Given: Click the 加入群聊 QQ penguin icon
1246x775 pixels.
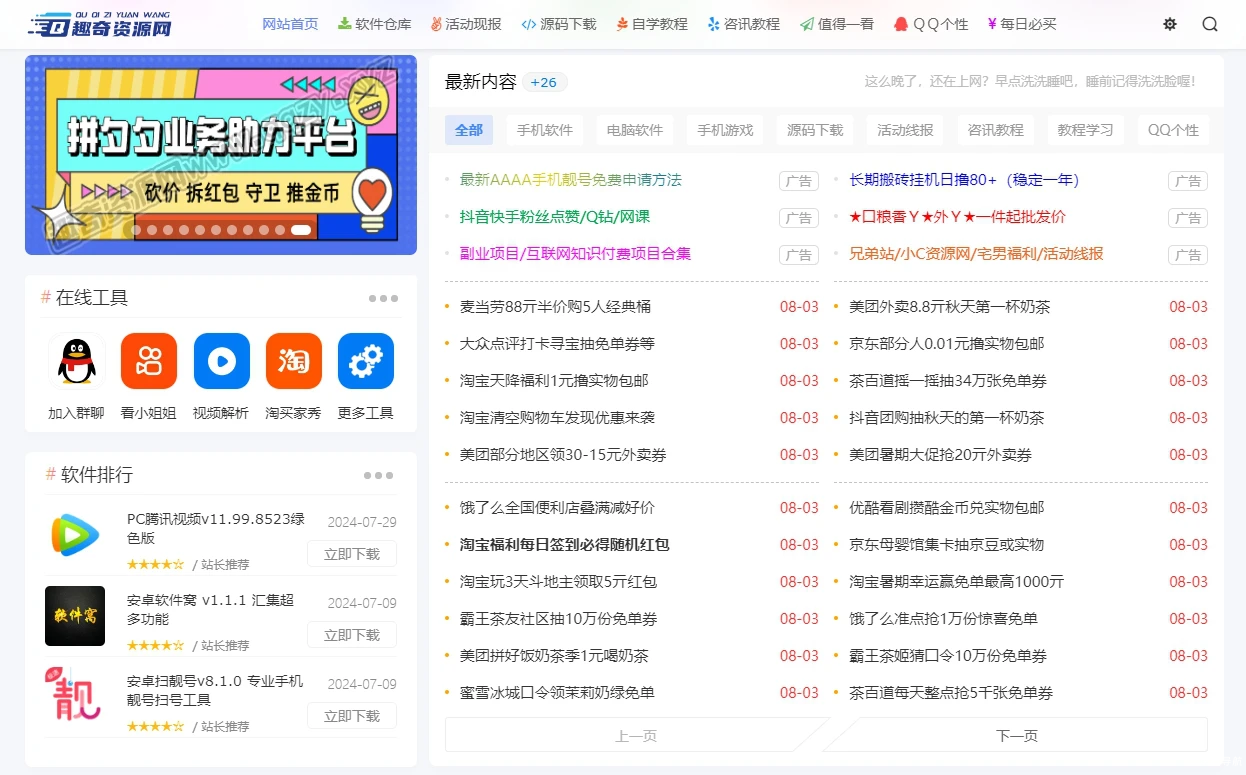Looking at the screenshot, I should (76, 361).
